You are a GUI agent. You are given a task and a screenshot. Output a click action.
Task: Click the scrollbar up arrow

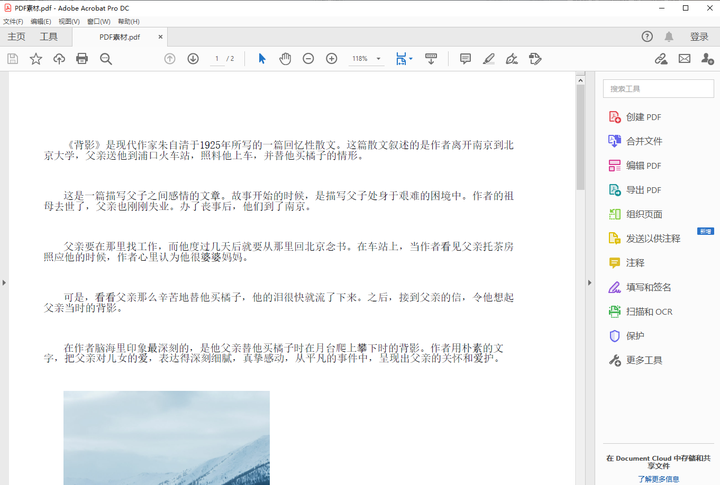(580, 80)
